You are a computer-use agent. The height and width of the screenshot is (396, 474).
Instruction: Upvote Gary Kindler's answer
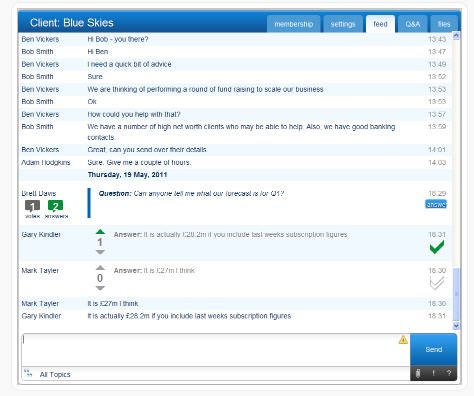pyautogui.click(x=100, y=232)
